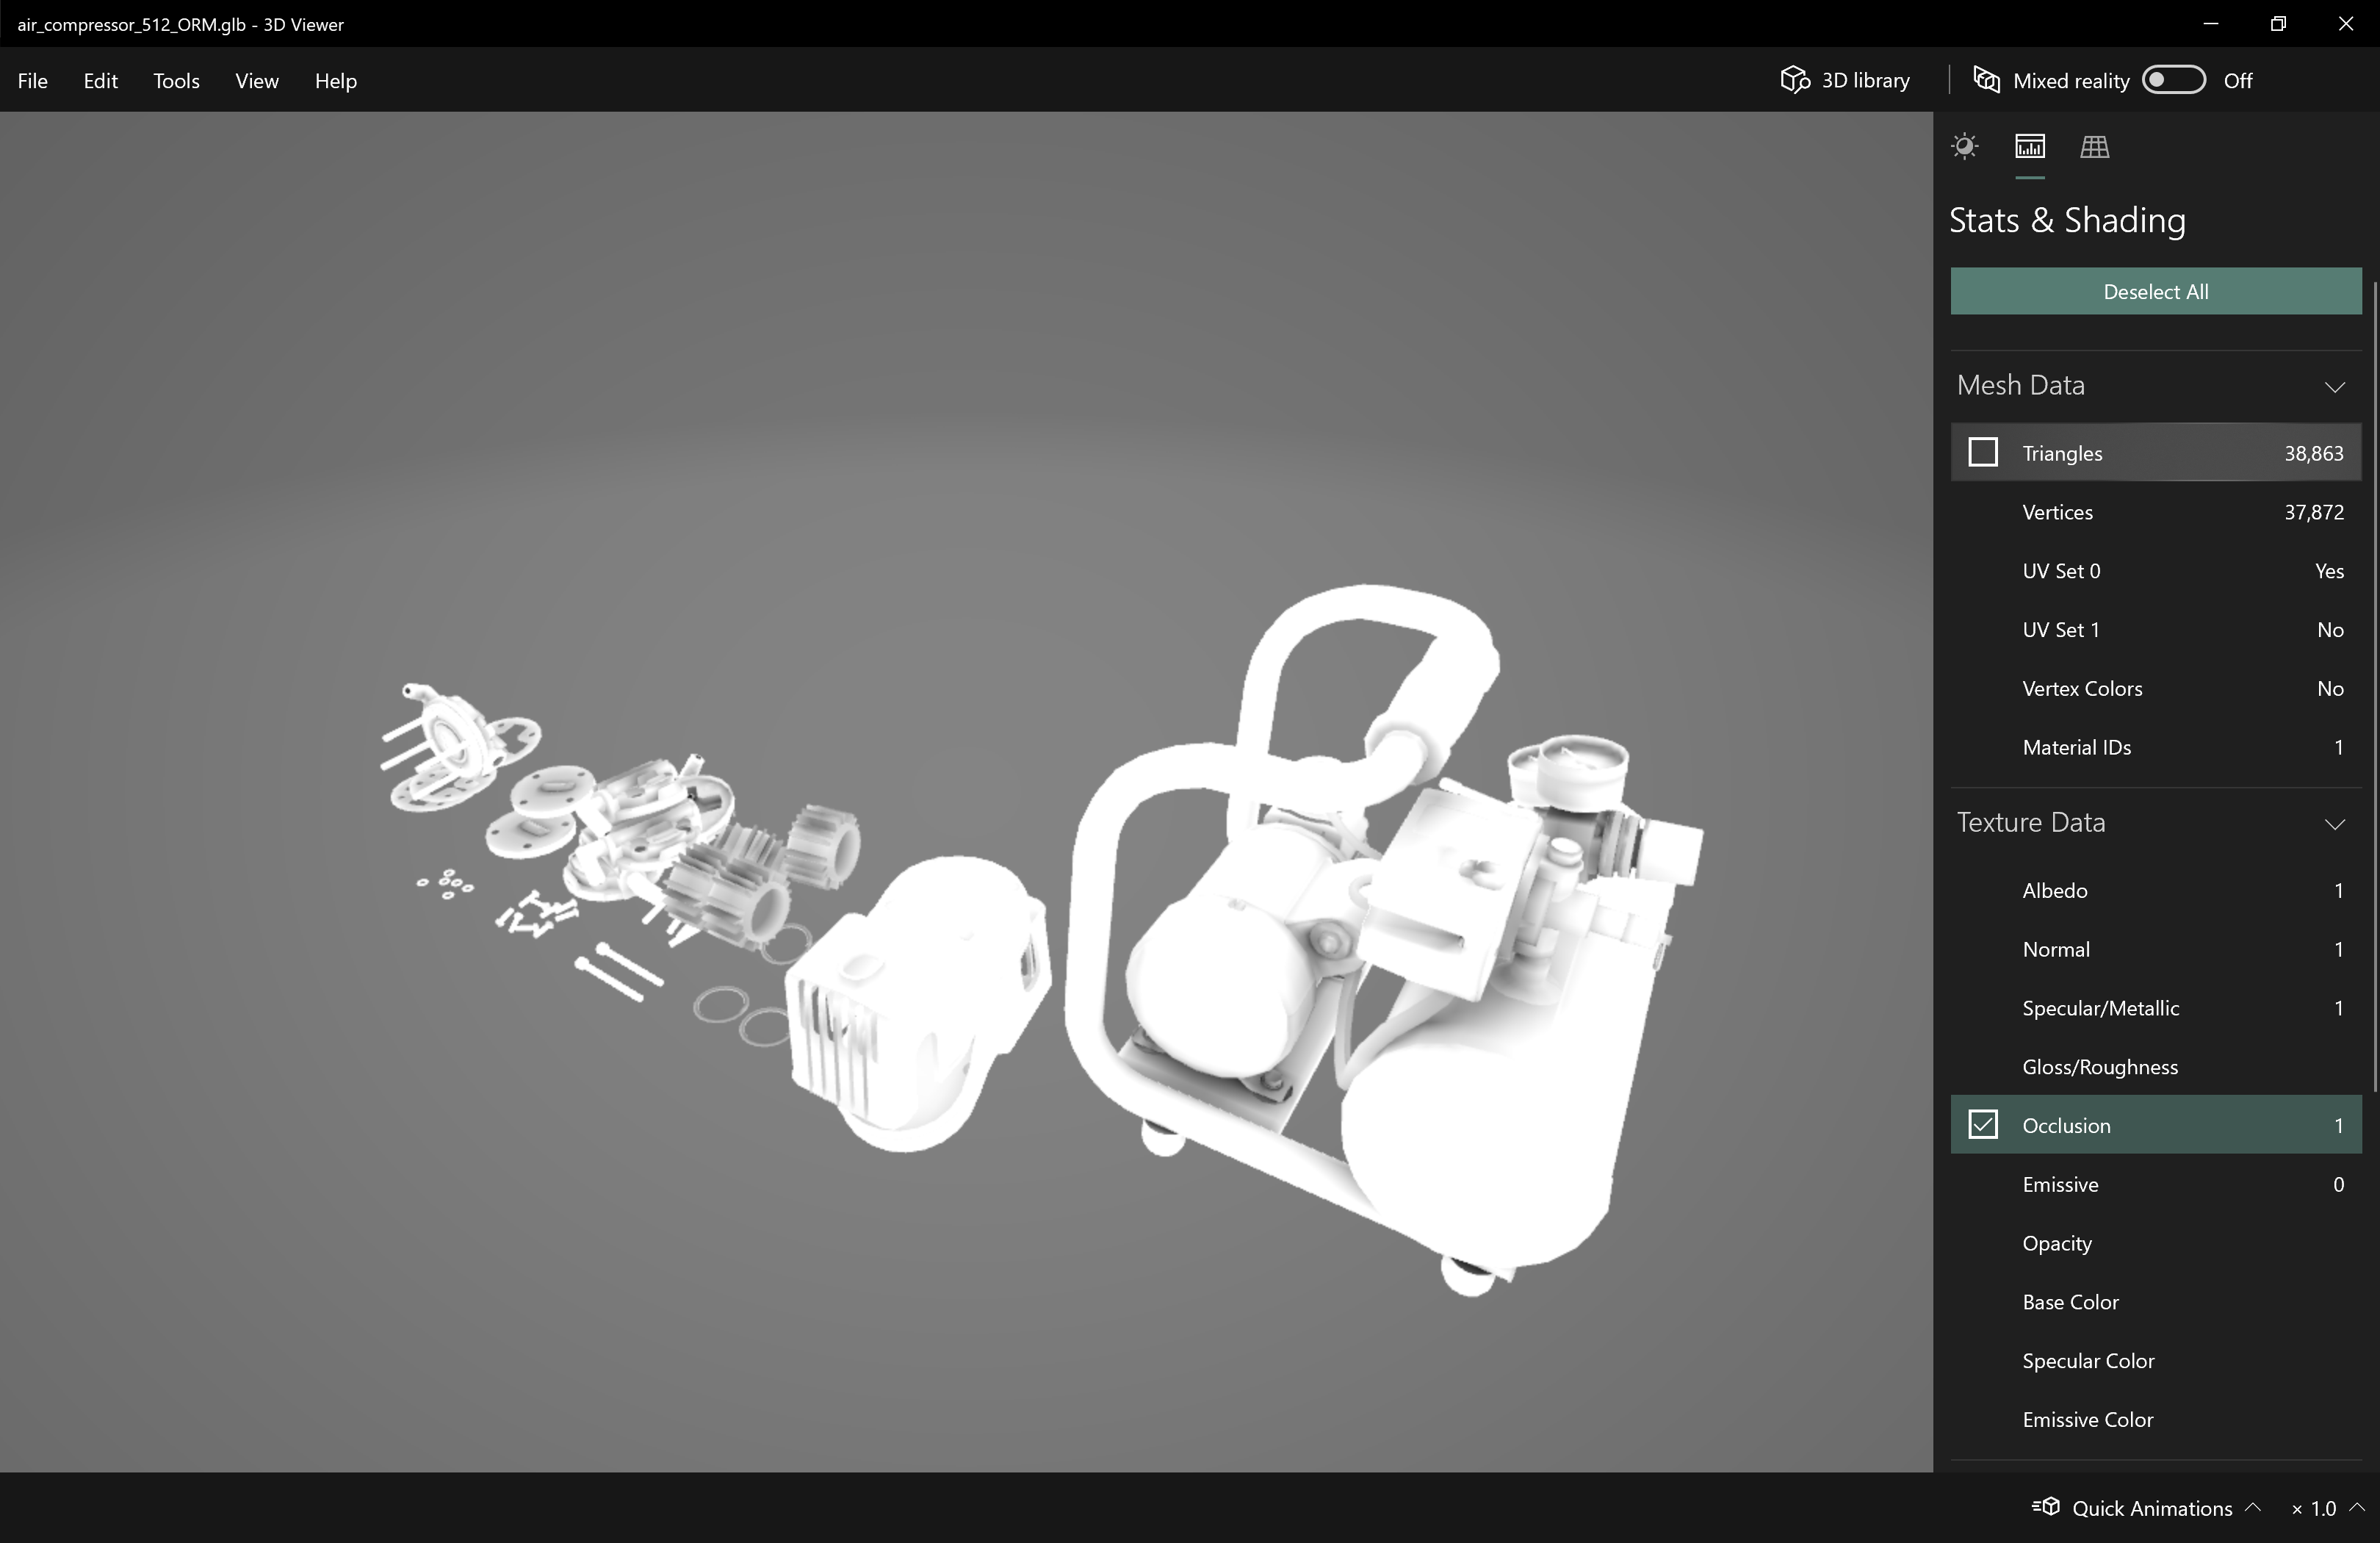Select the stats bar chart icon
Image resolution: width=2380 pixels, height=1543 pixels.
click(2028, 145)
